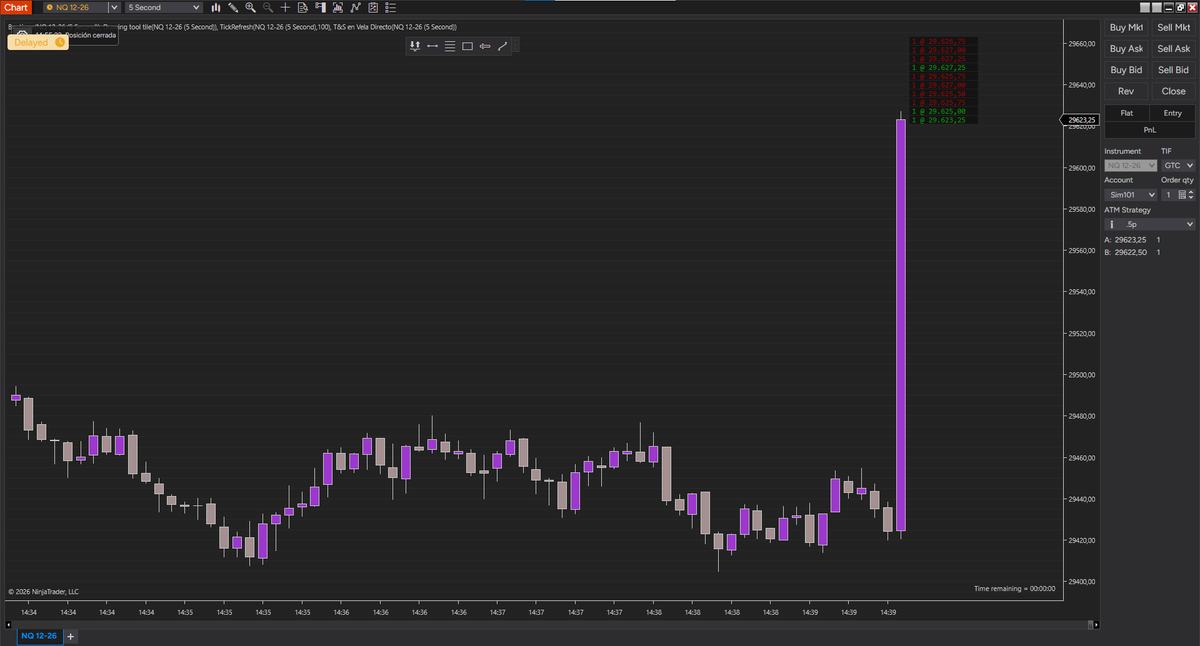Click the Posición cerrada notification
The width and height of the screenshot is (1200, 646).
[91, 35]
